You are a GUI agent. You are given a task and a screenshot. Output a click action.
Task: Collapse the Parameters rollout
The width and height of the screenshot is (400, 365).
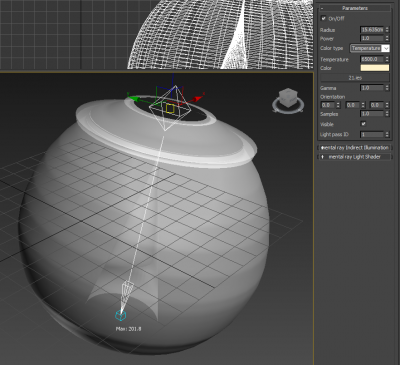pyautogui.click(x=355, y=8)
